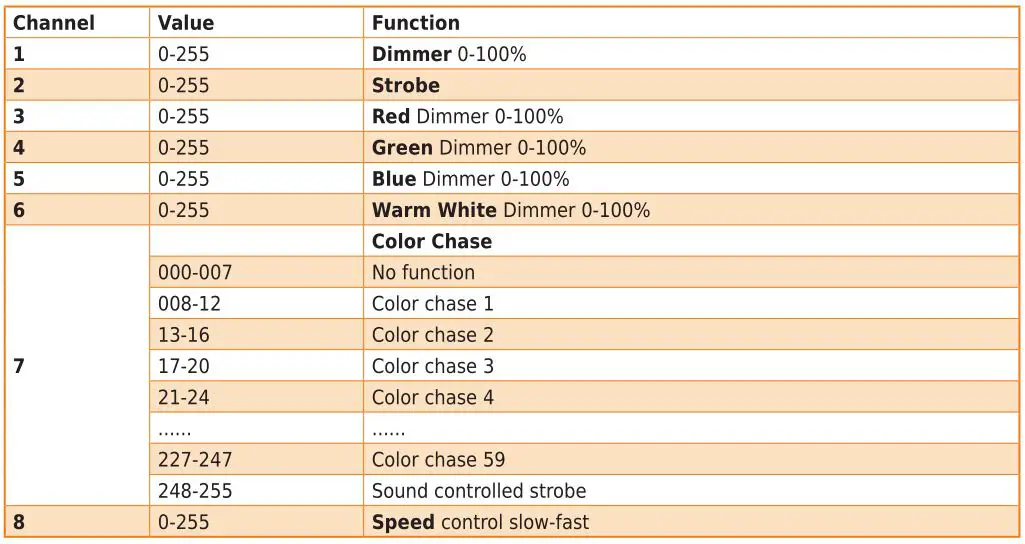Click channel 2's bold "Strobe" function cell
Screen dimensions: 1025x544
(406, 85)
